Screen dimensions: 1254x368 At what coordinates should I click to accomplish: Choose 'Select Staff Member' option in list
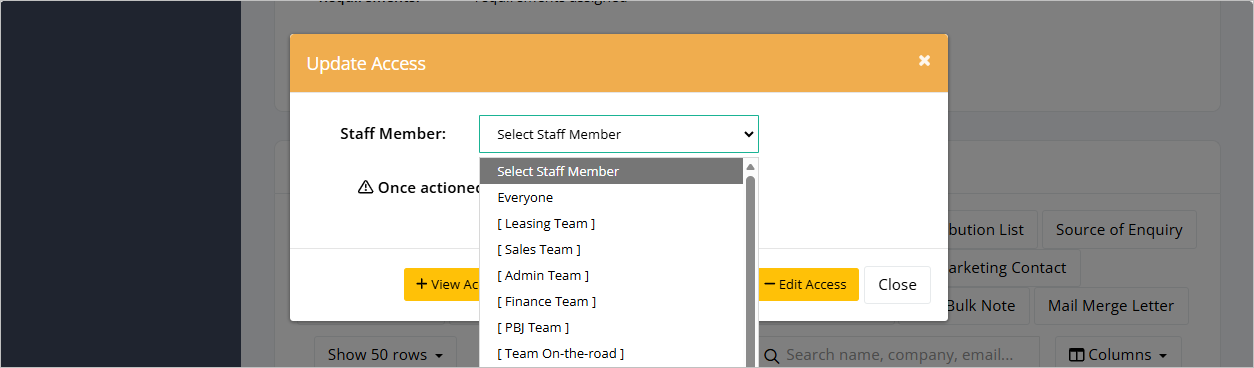(611, 171)
